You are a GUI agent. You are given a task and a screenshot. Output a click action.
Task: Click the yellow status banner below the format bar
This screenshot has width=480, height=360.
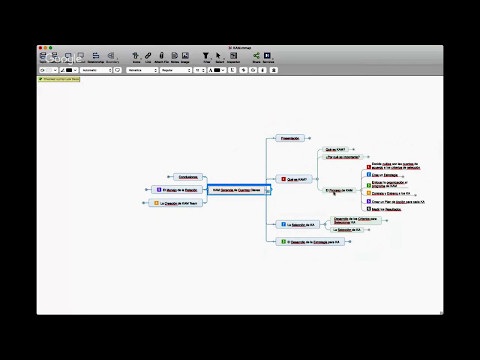pyautogui.click(x=59, y=79)
